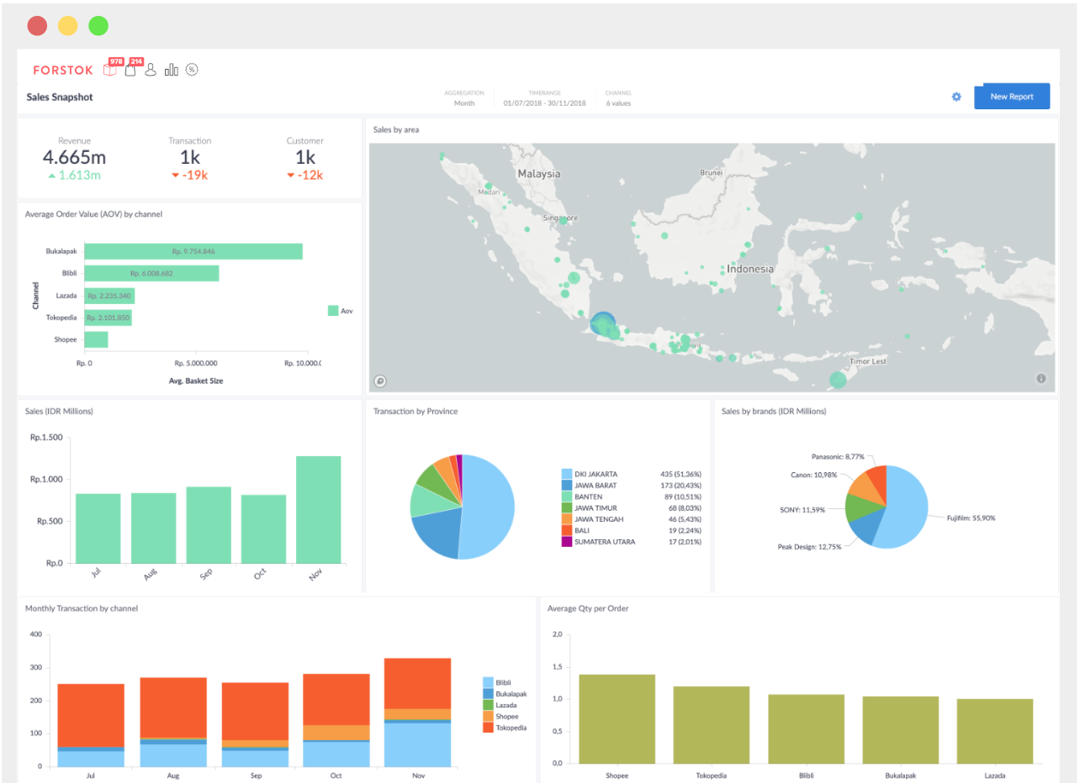This screenshot has width=1080, height=783.
Task: Toggle JAWA TENGAH legend entry
Action: tap(592, 519)
